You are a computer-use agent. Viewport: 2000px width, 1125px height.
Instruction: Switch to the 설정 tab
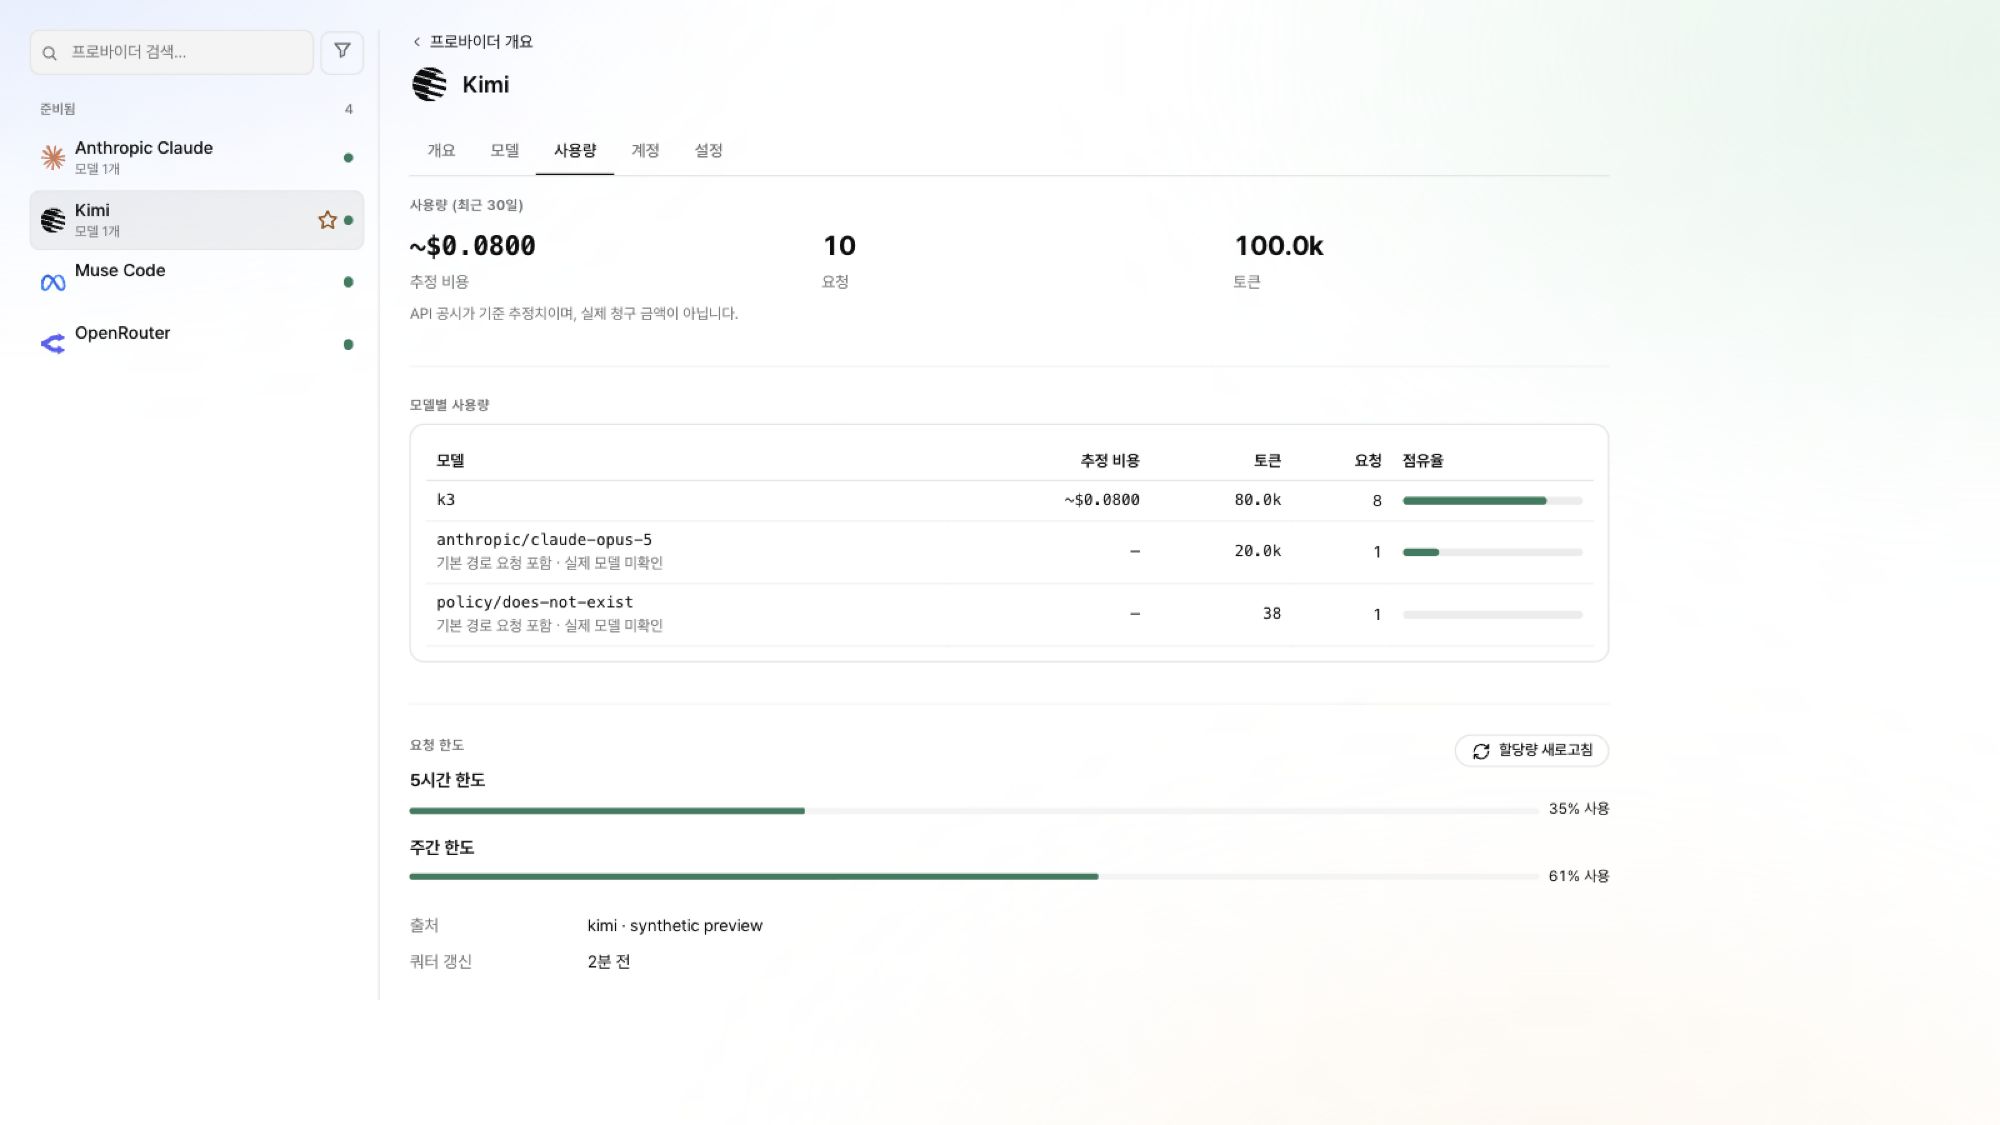(709, 150)
